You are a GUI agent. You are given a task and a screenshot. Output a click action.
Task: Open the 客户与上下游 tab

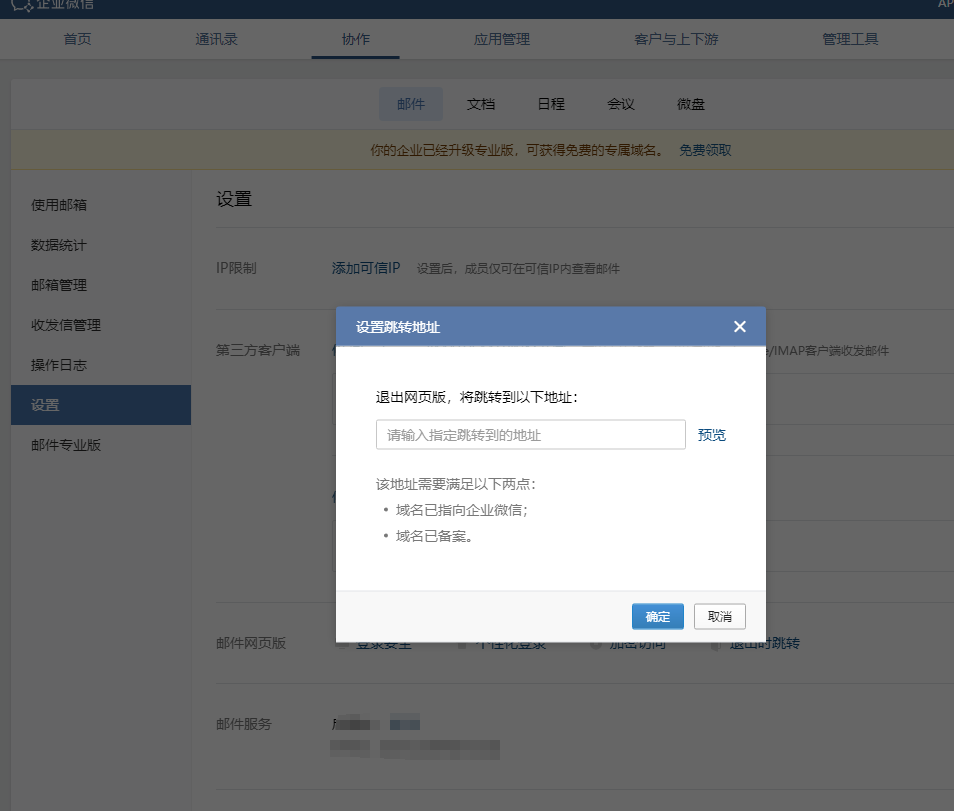click(x=676, y=39)
